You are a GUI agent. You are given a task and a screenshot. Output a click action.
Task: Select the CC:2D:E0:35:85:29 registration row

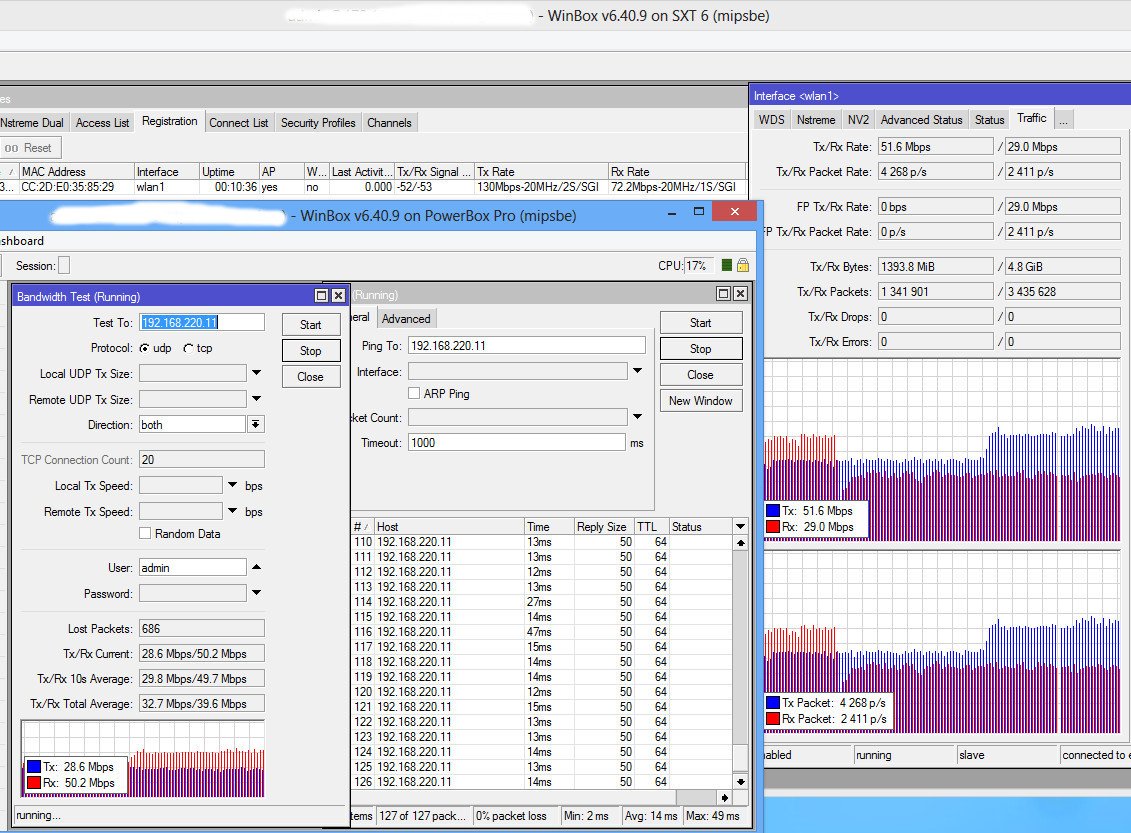(373, 187)
